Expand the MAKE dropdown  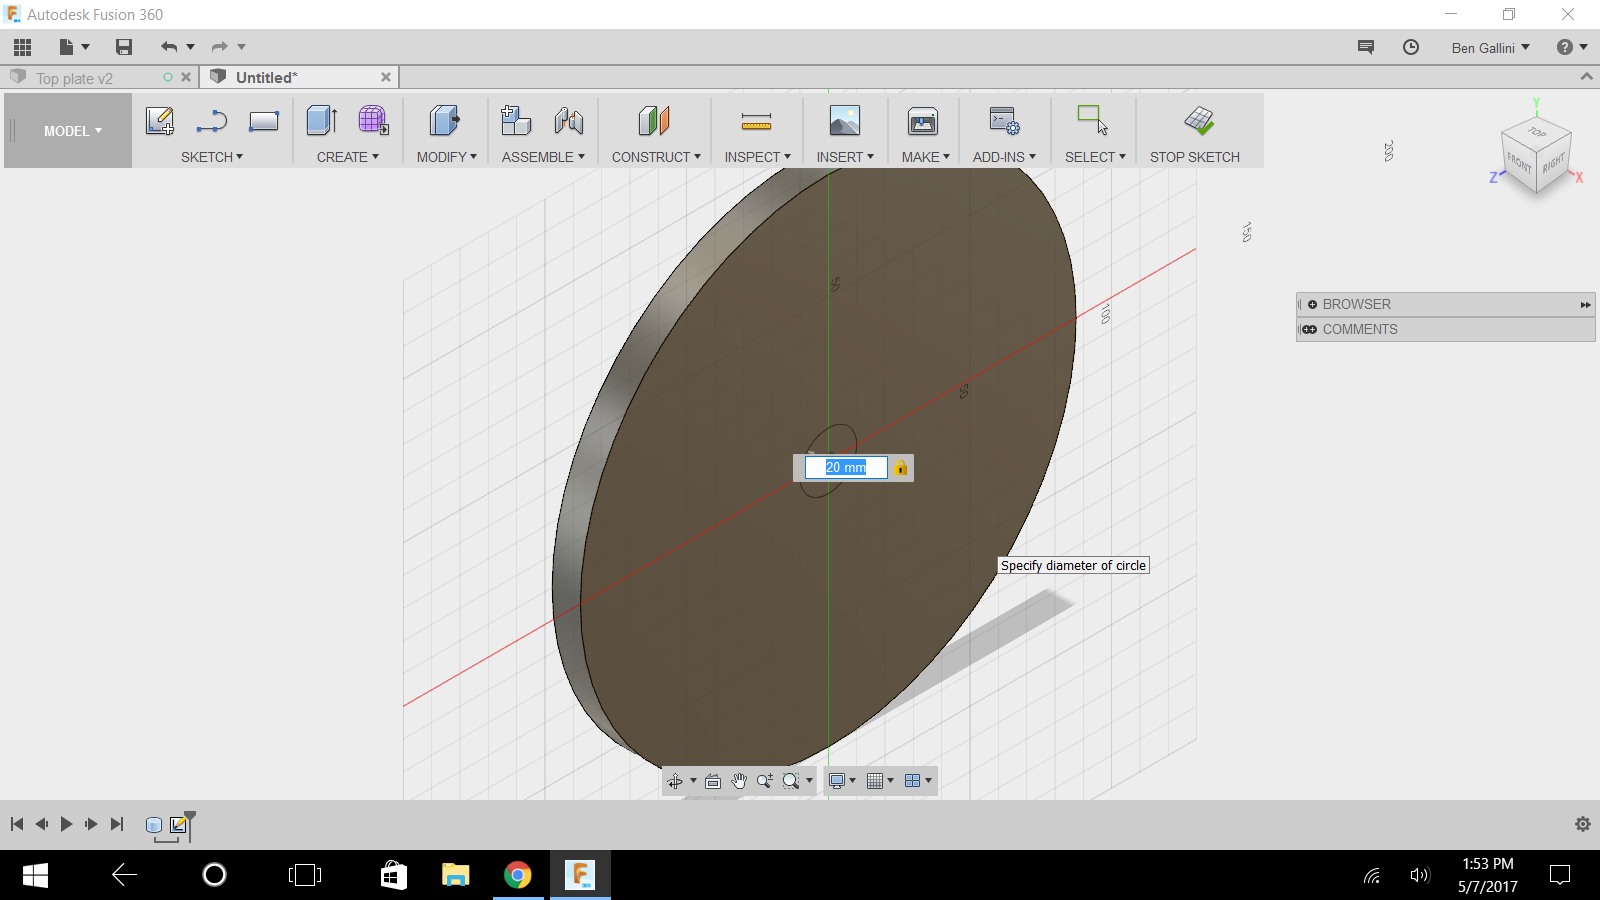point(926,157)
